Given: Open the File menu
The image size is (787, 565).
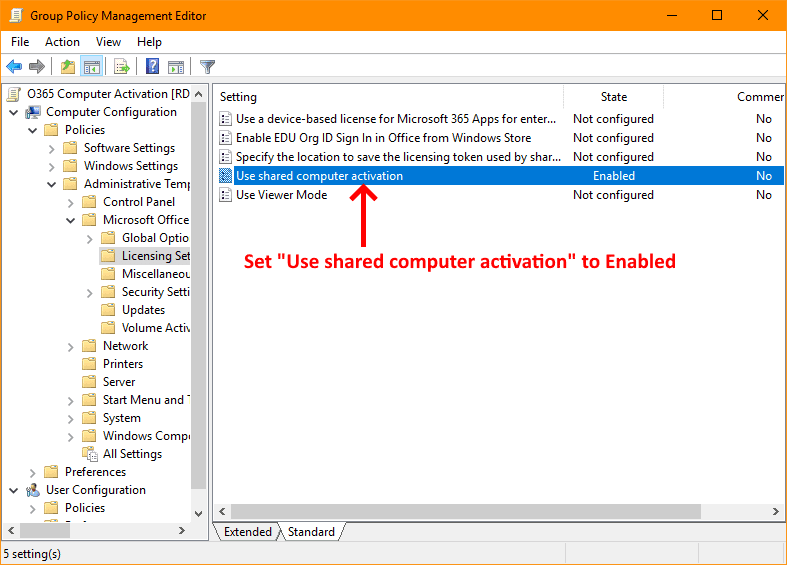Looking at the screenshot, I should pos(20,42).
